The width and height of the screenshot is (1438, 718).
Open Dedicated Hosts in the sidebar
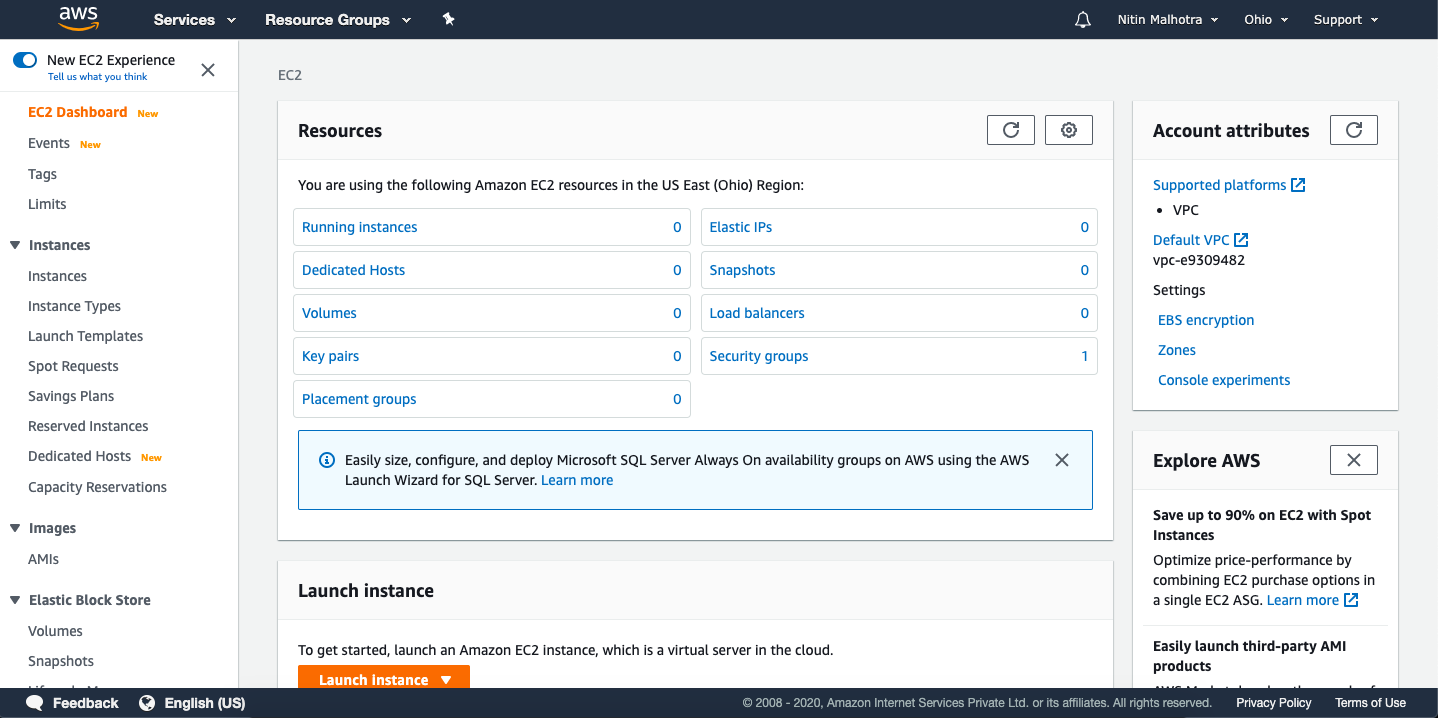coord(79,456)
